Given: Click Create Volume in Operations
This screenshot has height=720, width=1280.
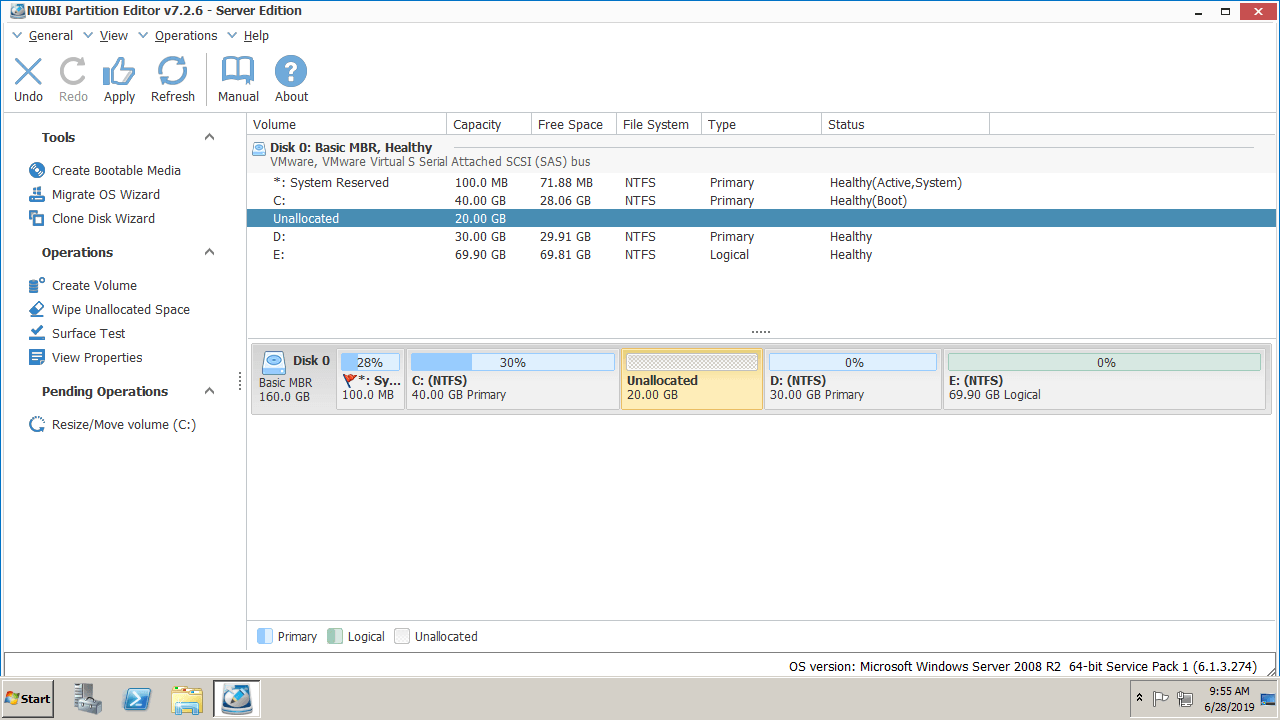Looking at the screenshot, I should [94, 286].
